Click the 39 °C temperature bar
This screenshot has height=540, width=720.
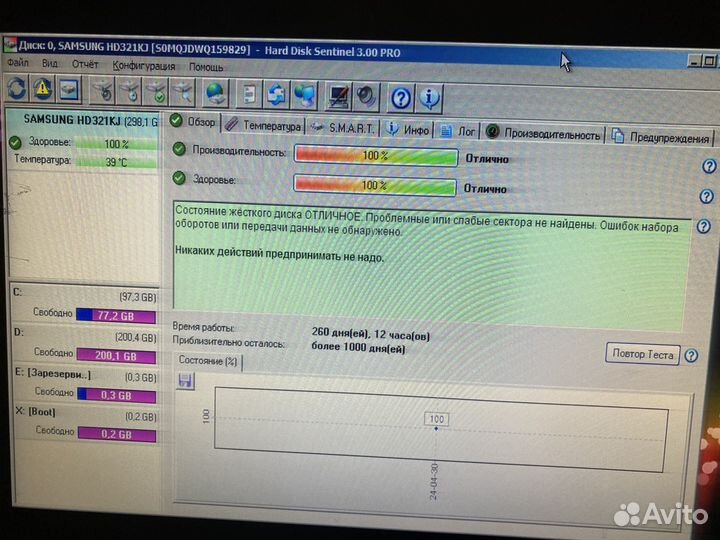click(117, 162)
